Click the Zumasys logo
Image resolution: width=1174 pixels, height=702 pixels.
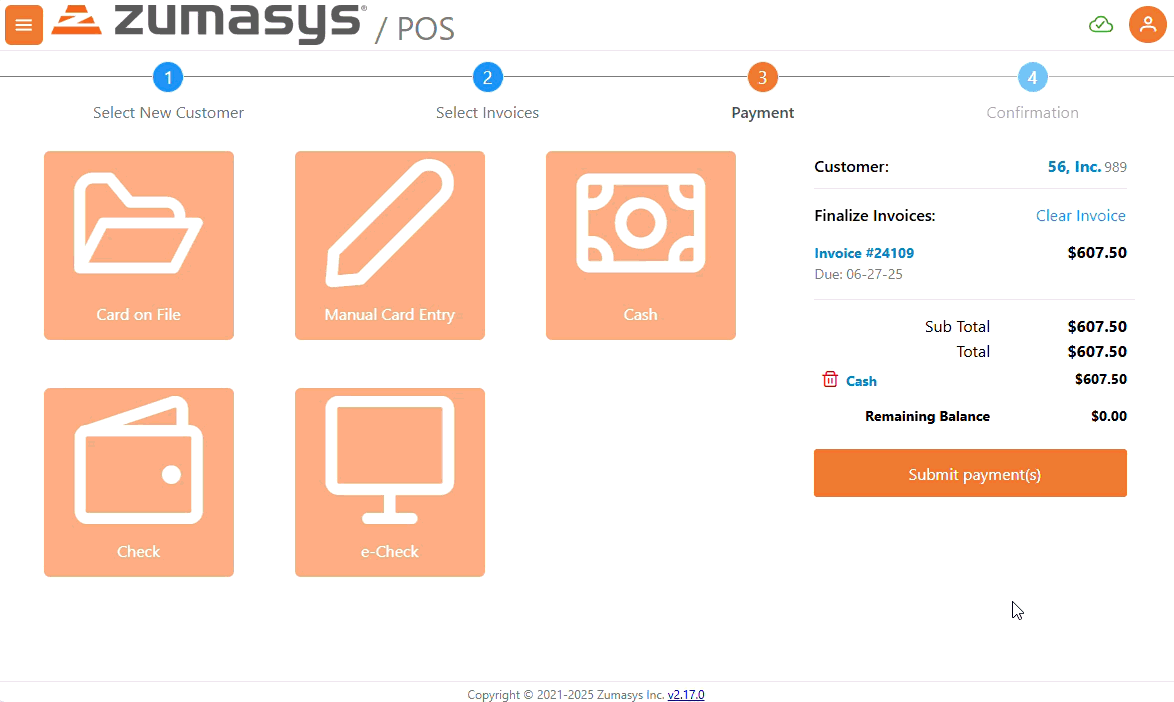click(208, 22)
